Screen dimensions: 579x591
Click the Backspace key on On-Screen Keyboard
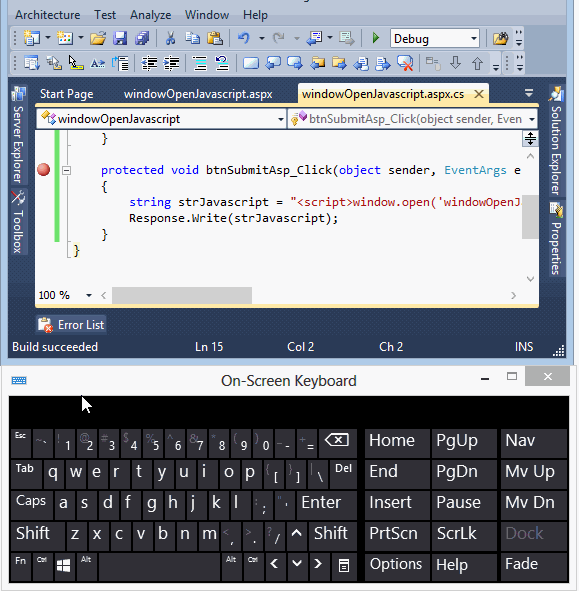tap(337, 443)
